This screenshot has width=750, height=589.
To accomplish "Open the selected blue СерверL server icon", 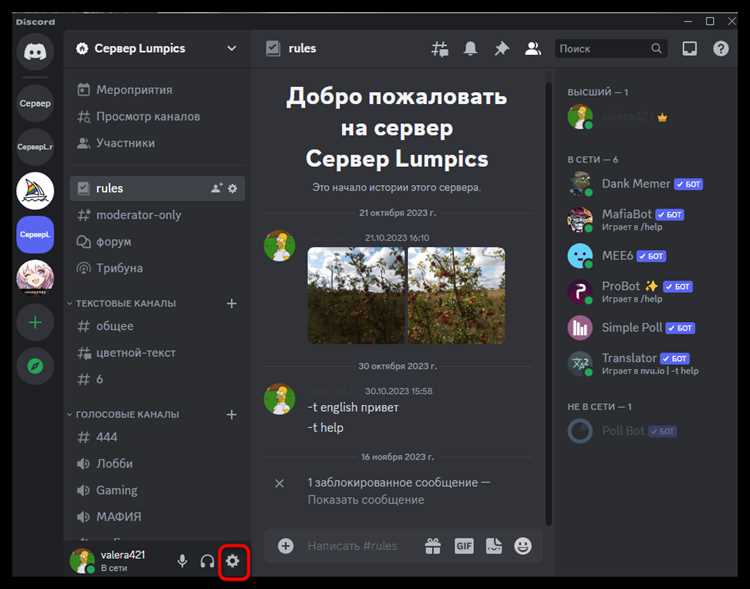I will pyautogui.click(x=35, y=234).
